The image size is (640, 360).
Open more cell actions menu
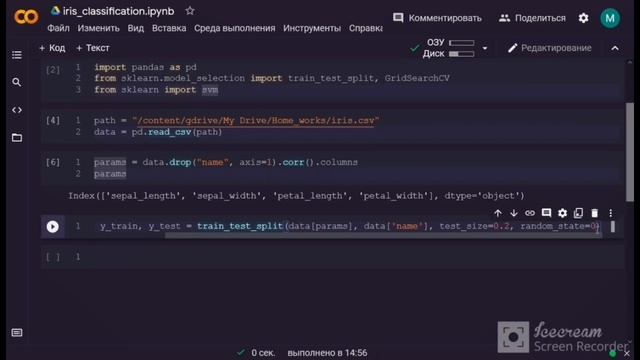611,213
